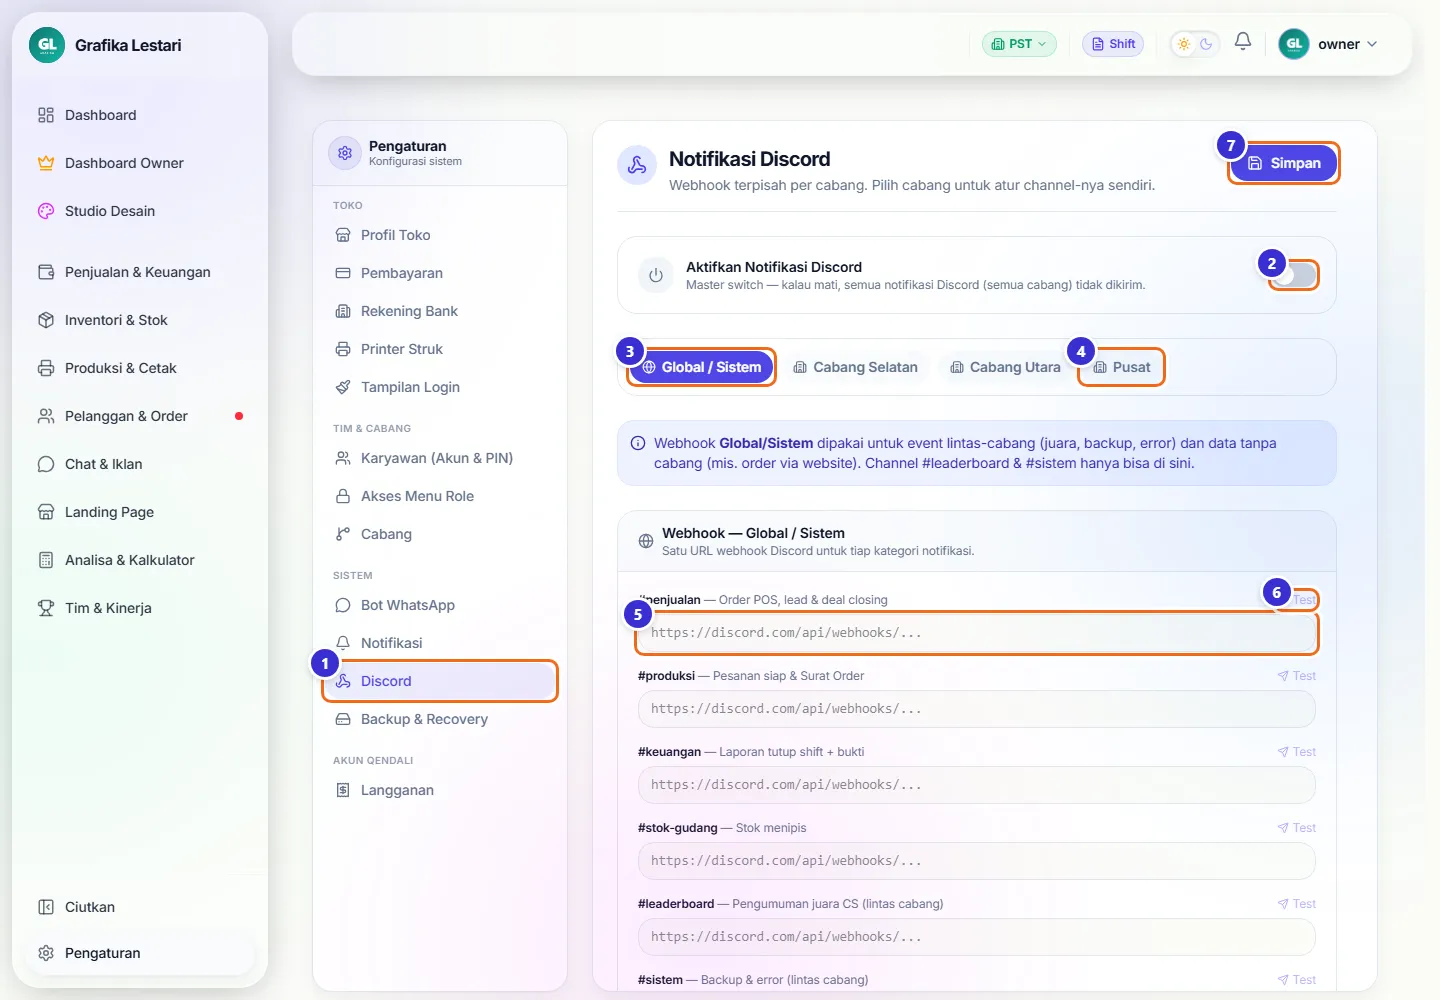Click the Dashboard grid icon
Image resolution: width=1440 pixels, height=1000 pixels.
pyautogui.click(x=46, y=115)
